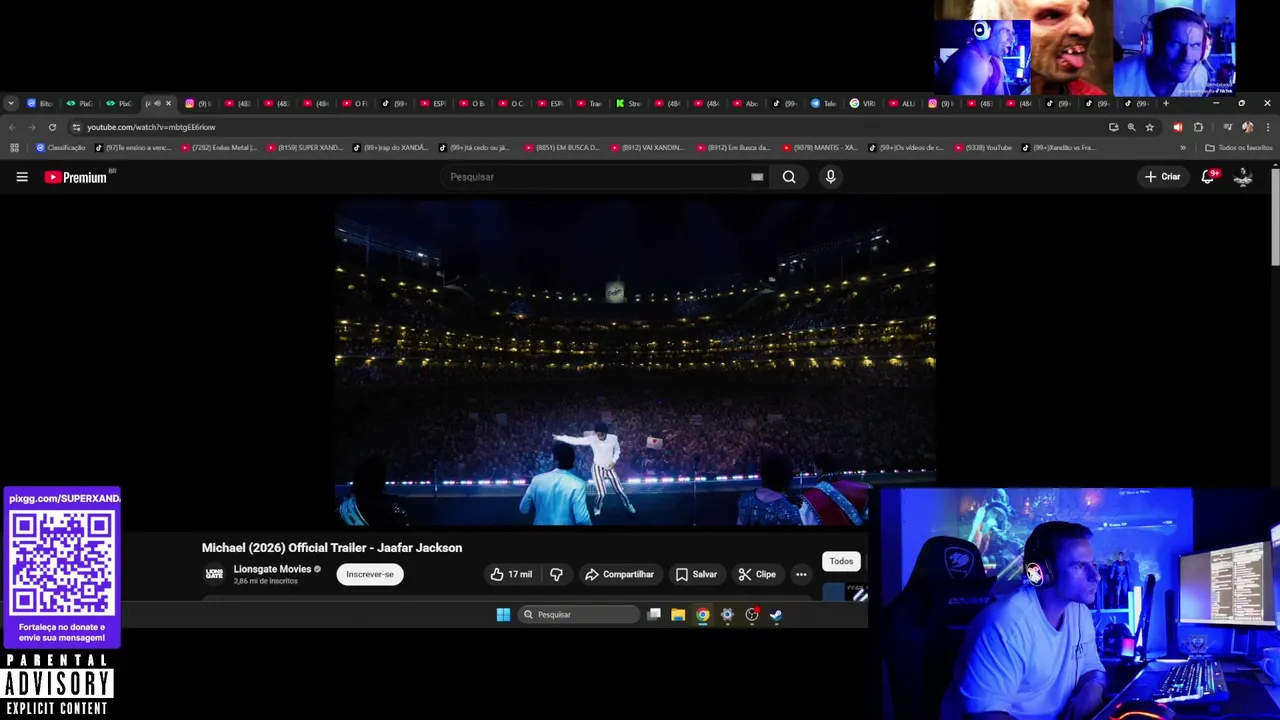This screenshot has width=1280, height=720.
Task: Open more actions three-dot menu under video
Action: pyautogui.click(x=801, y=574)
